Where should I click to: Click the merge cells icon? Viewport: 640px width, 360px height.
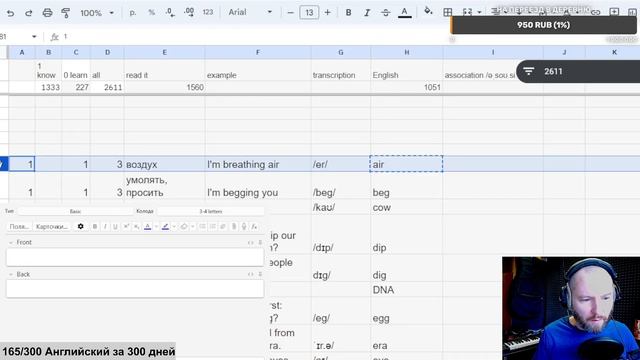pyautogui.click(x=467, y=12)
